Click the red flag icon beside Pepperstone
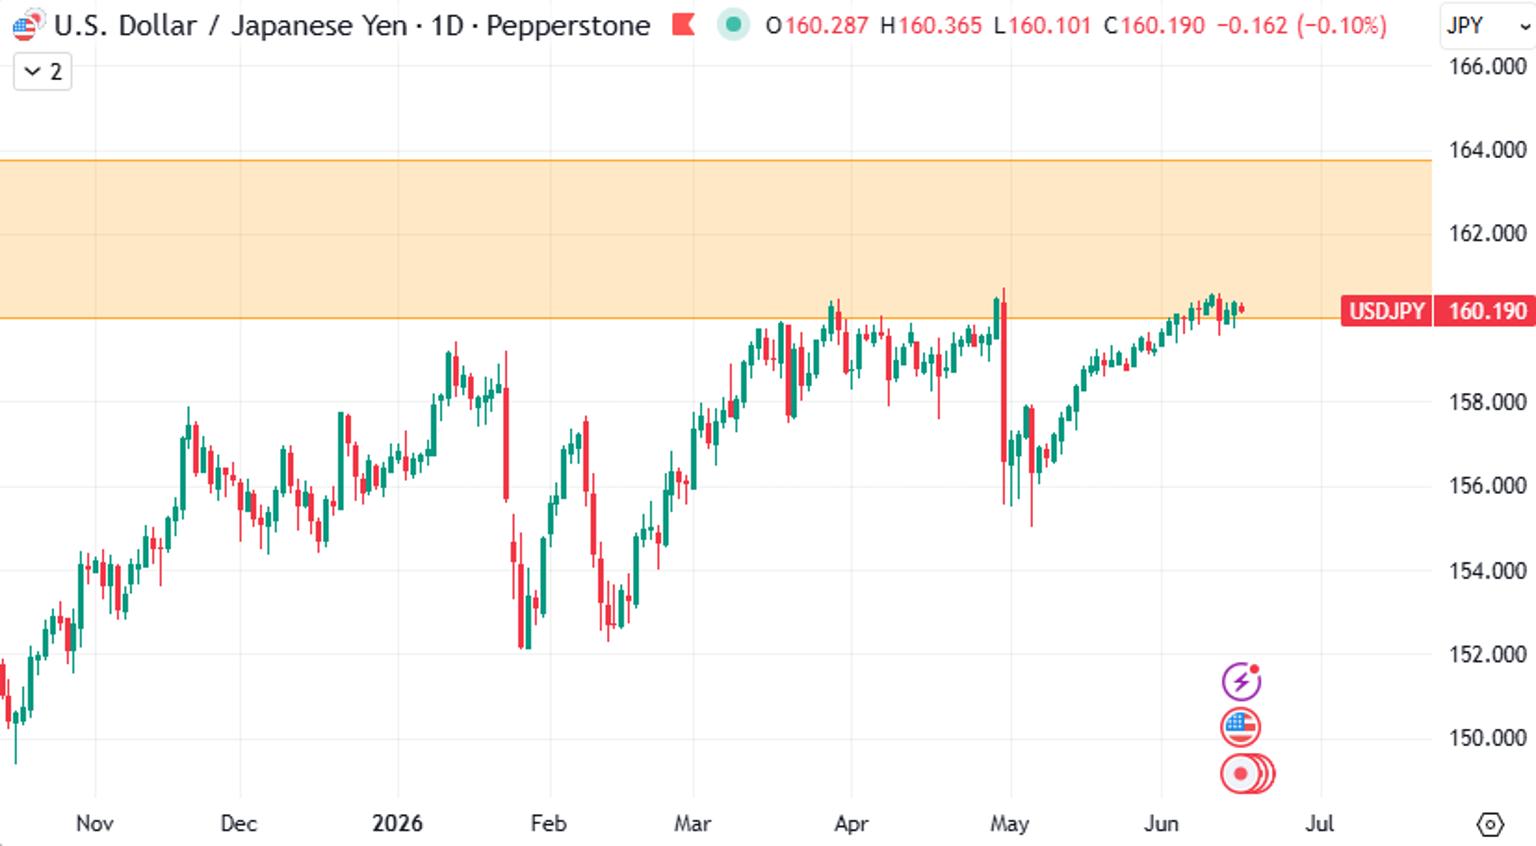This screenshot has width=1536, height=846. tap(684, 24)
